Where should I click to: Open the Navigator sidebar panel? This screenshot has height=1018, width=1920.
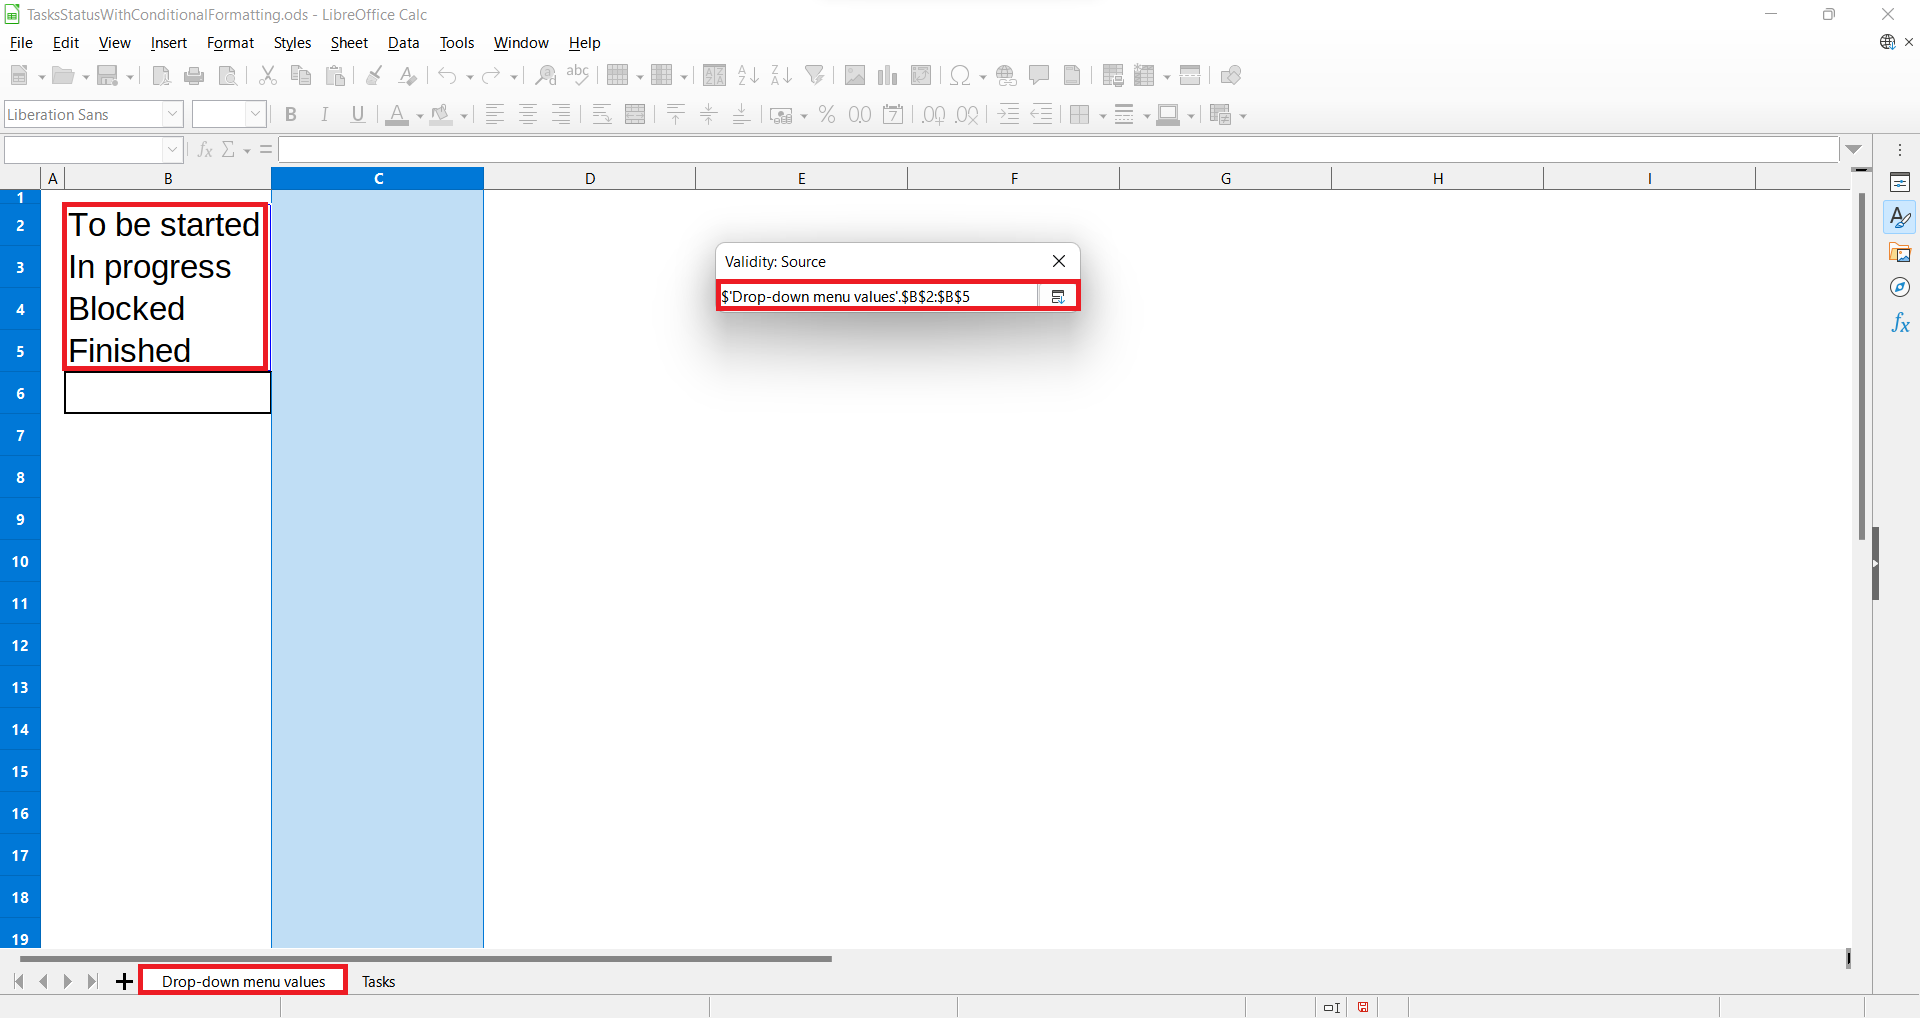coord(1901,287)
